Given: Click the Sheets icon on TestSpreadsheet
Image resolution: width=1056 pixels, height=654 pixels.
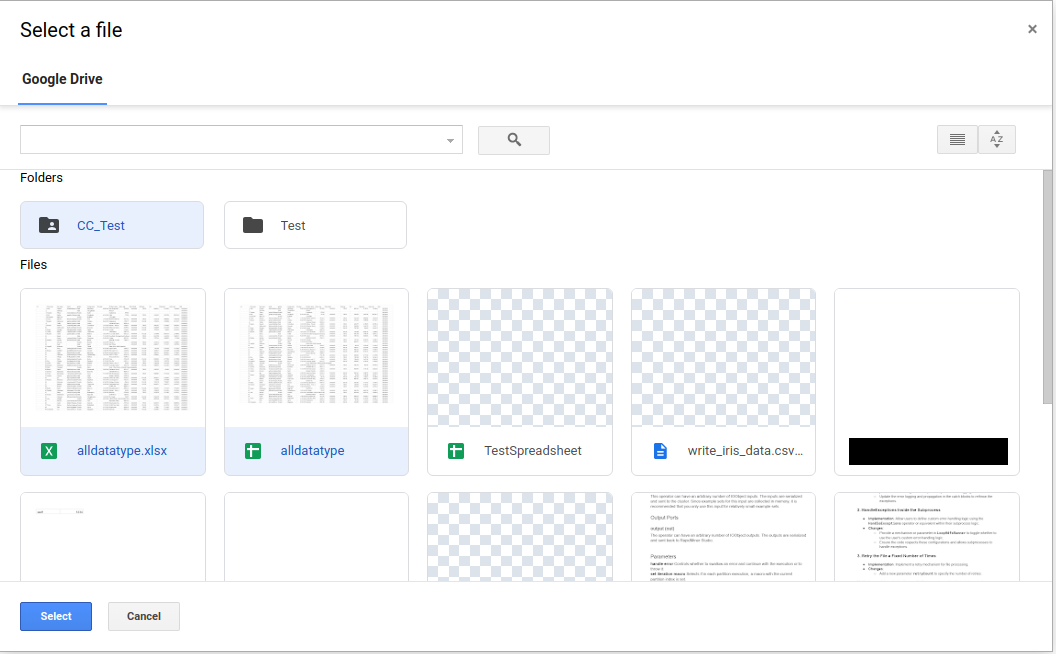Looking at the screenshot, I should point(456,451).
